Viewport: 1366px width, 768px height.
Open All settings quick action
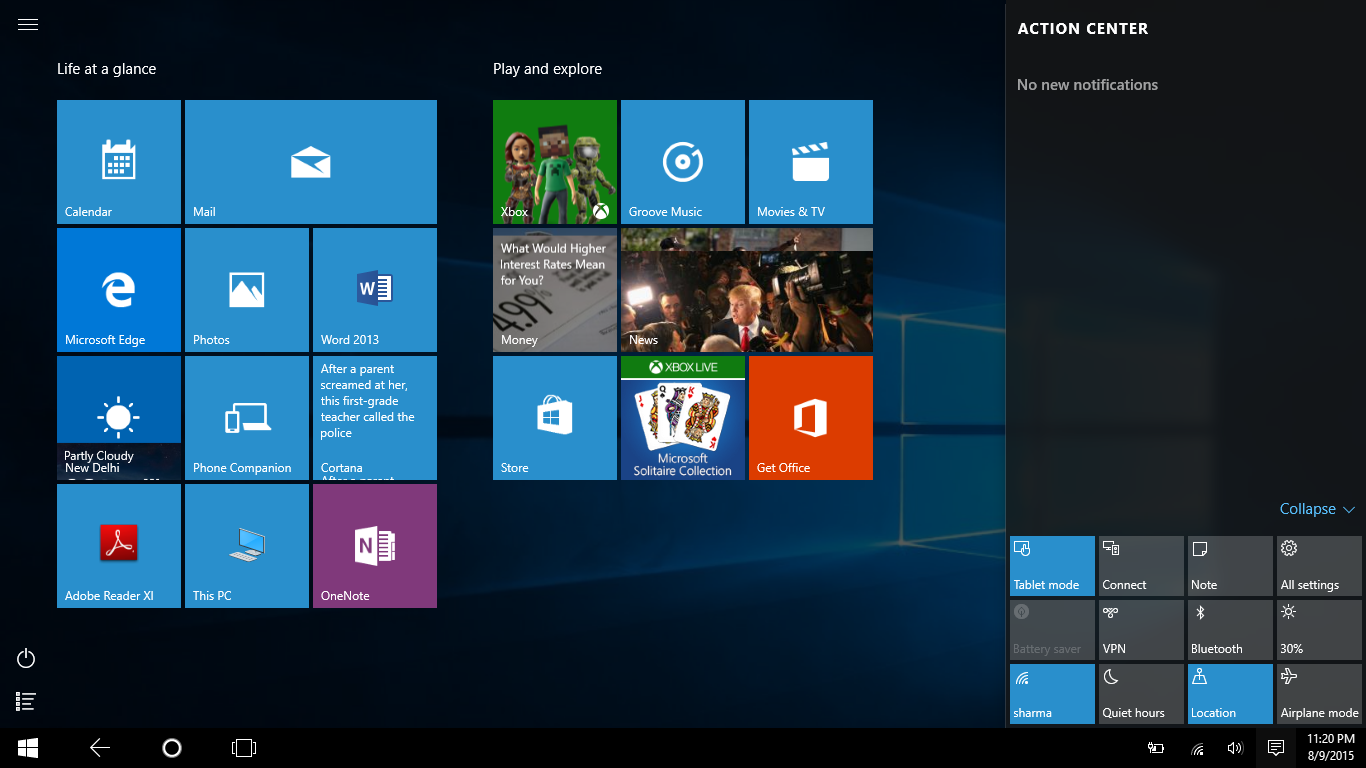click(1319, 566)
